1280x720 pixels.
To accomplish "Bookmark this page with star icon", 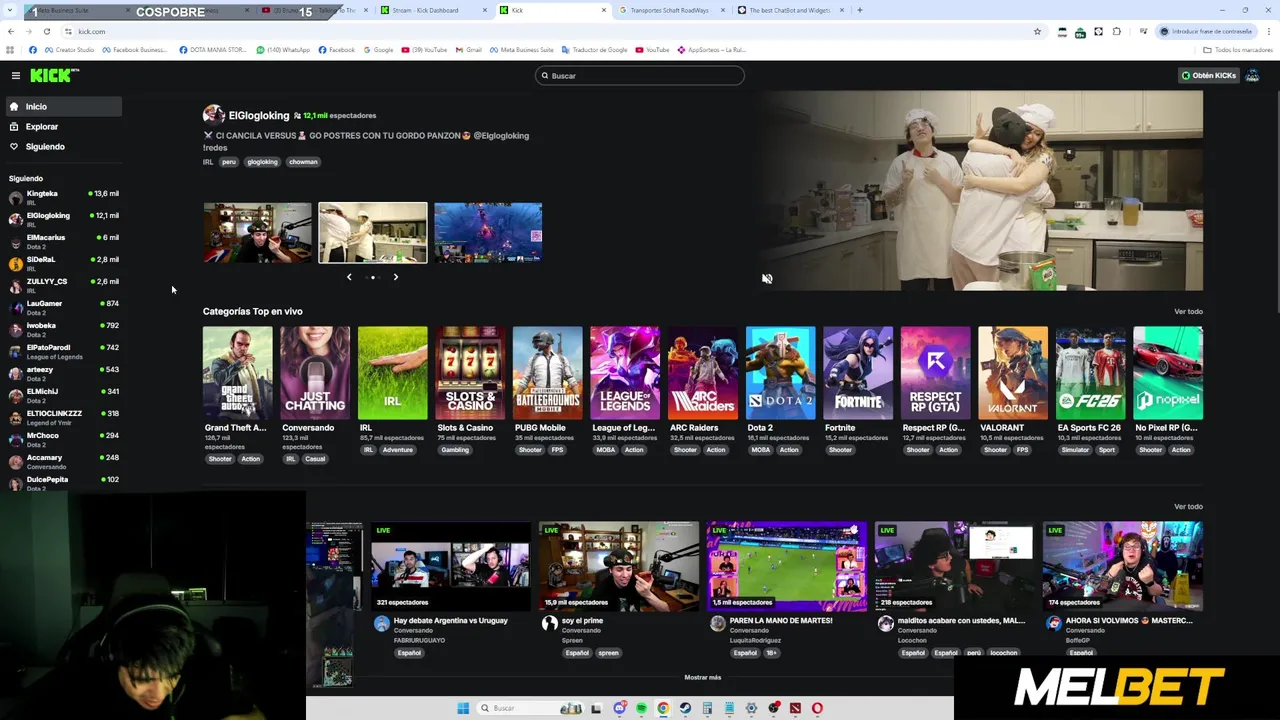I will coord(1037,31).
